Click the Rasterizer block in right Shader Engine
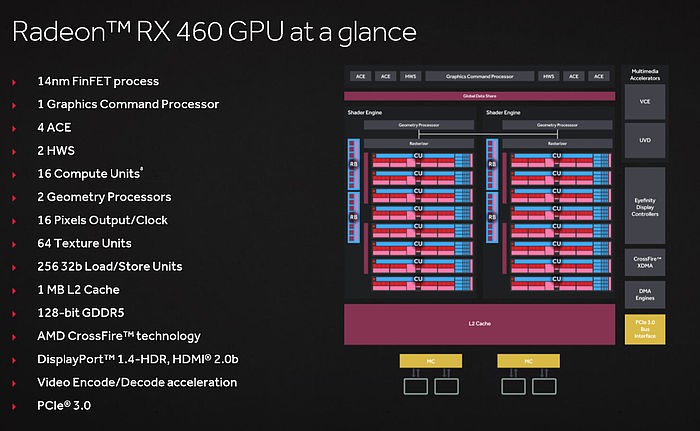Image resolution: width=700 pixels, height=431 pixels. tap(557, 144)
